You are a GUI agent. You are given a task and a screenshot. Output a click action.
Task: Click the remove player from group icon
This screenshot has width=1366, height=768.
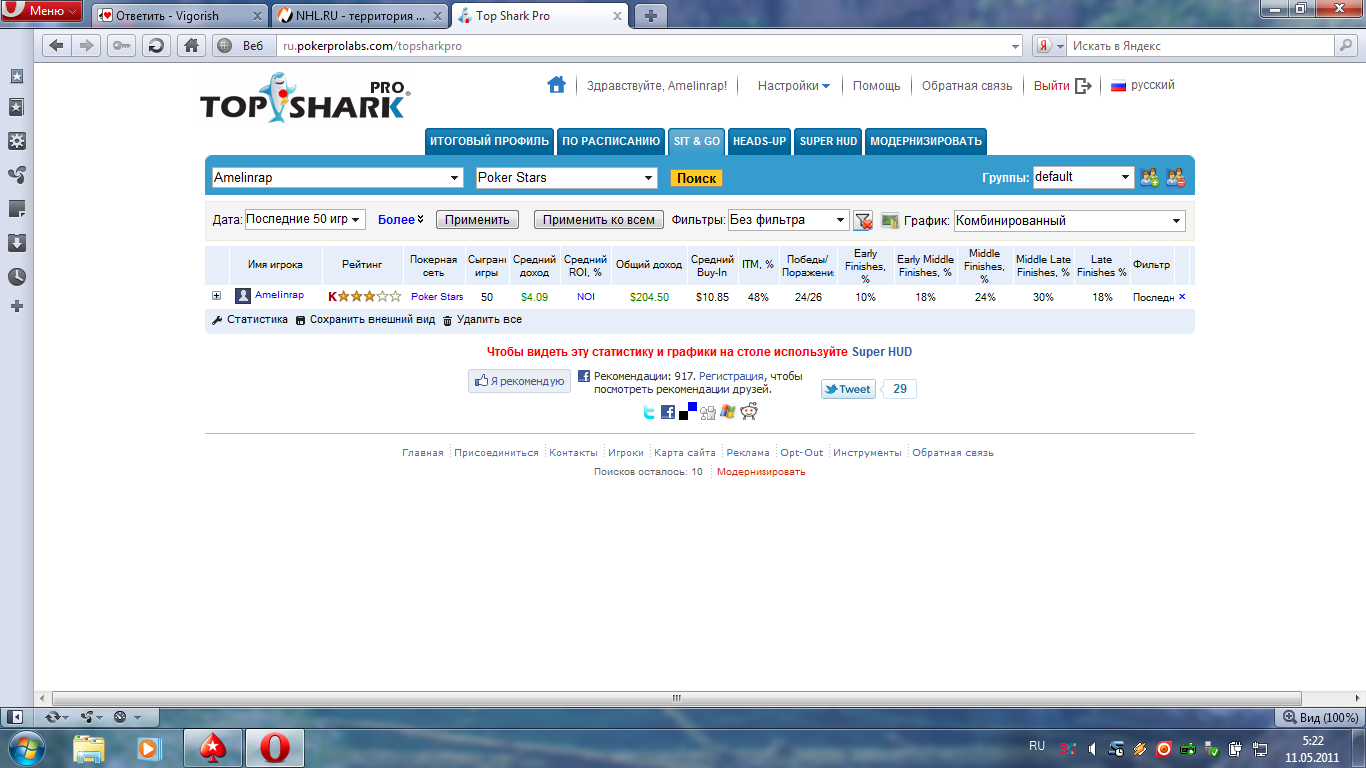coord(1175,178)
